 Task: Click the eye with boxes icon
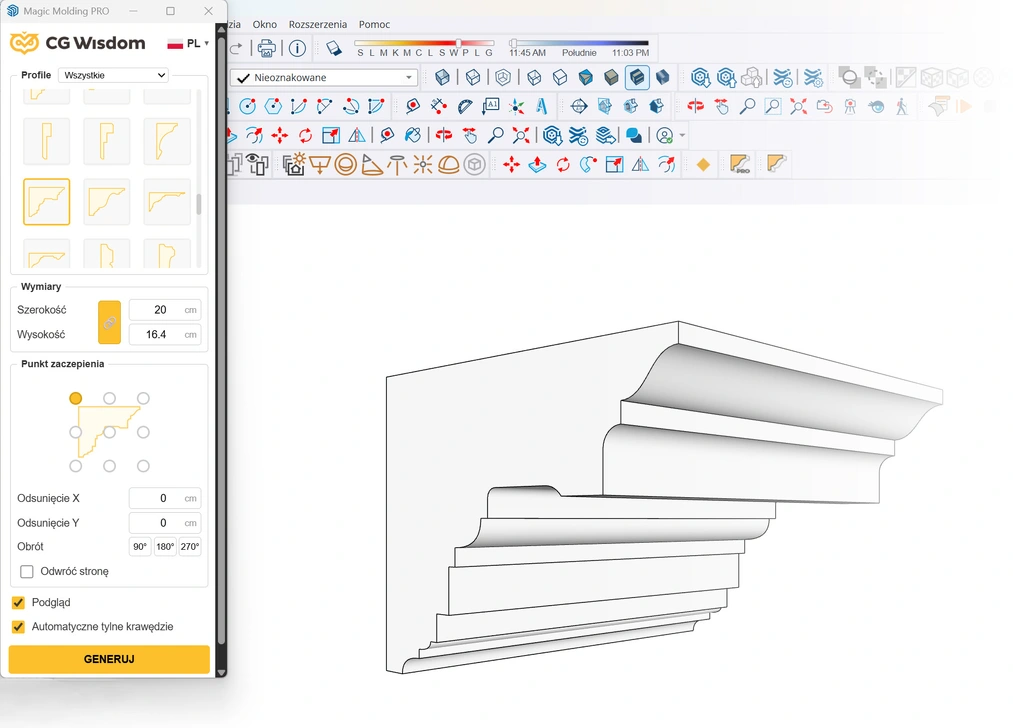257,165
